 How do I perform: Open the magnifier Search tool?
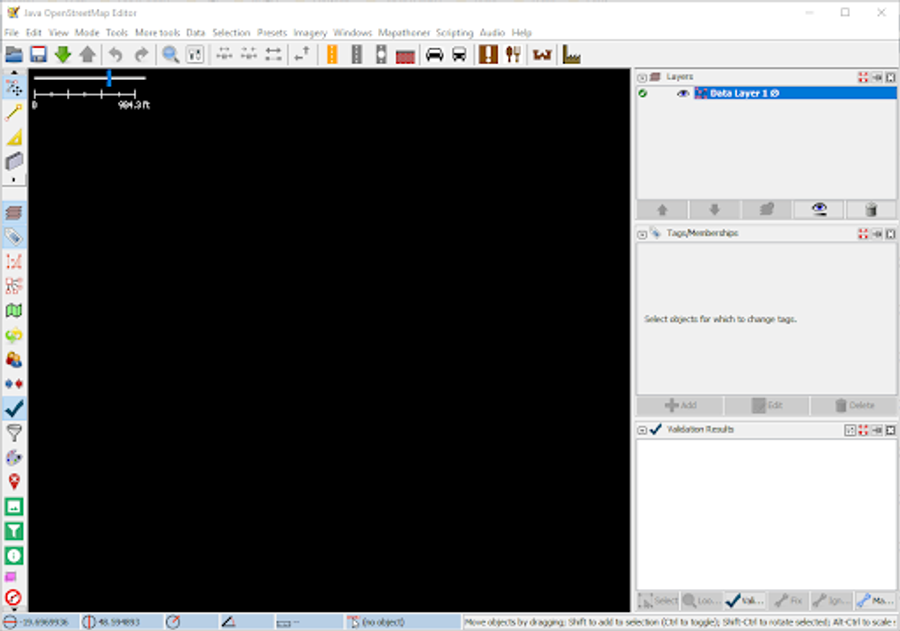pyautogui.click(x=170, y=55)
